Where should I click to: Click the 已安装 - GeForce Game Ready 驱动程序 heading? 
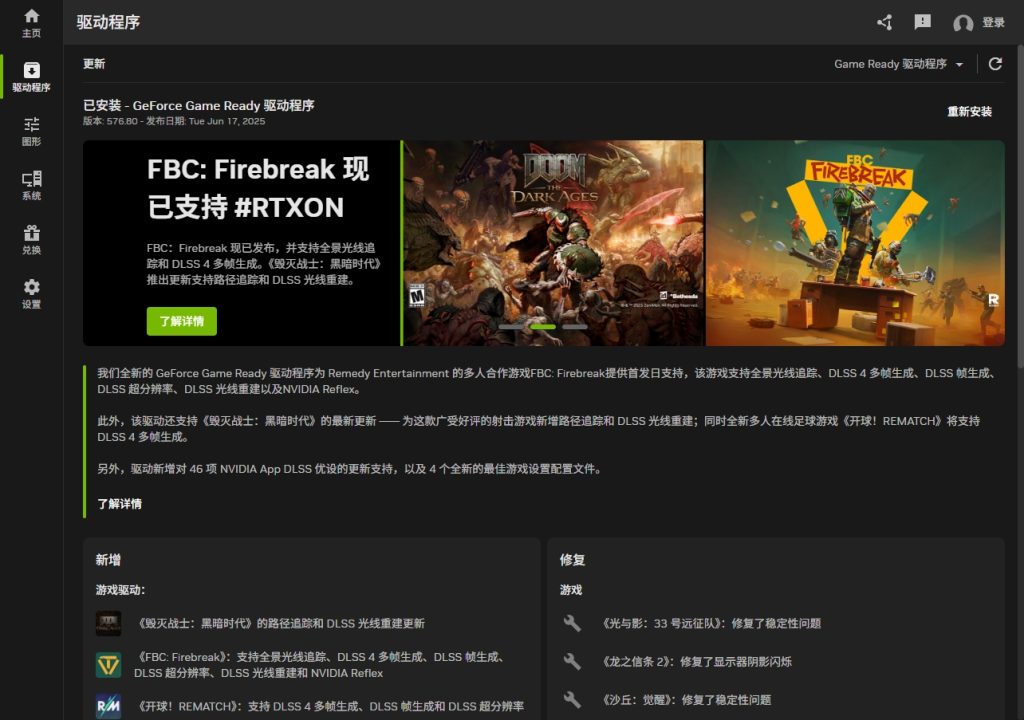point(199,106)
